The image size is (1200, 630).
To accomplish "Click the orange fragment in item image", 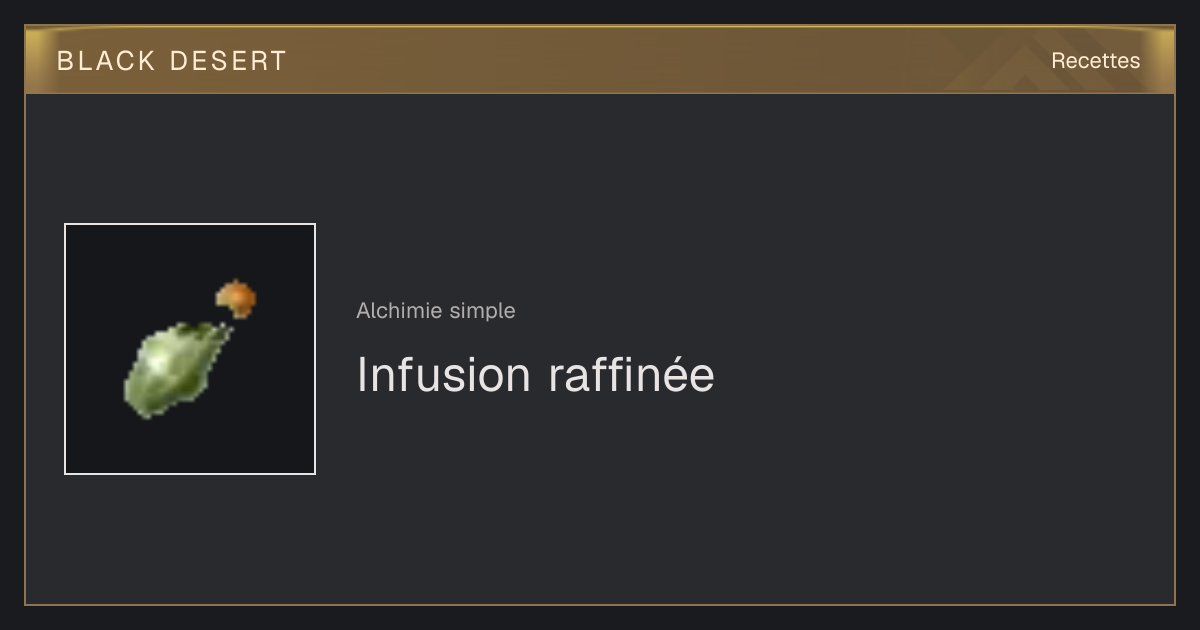I will 236,298.
